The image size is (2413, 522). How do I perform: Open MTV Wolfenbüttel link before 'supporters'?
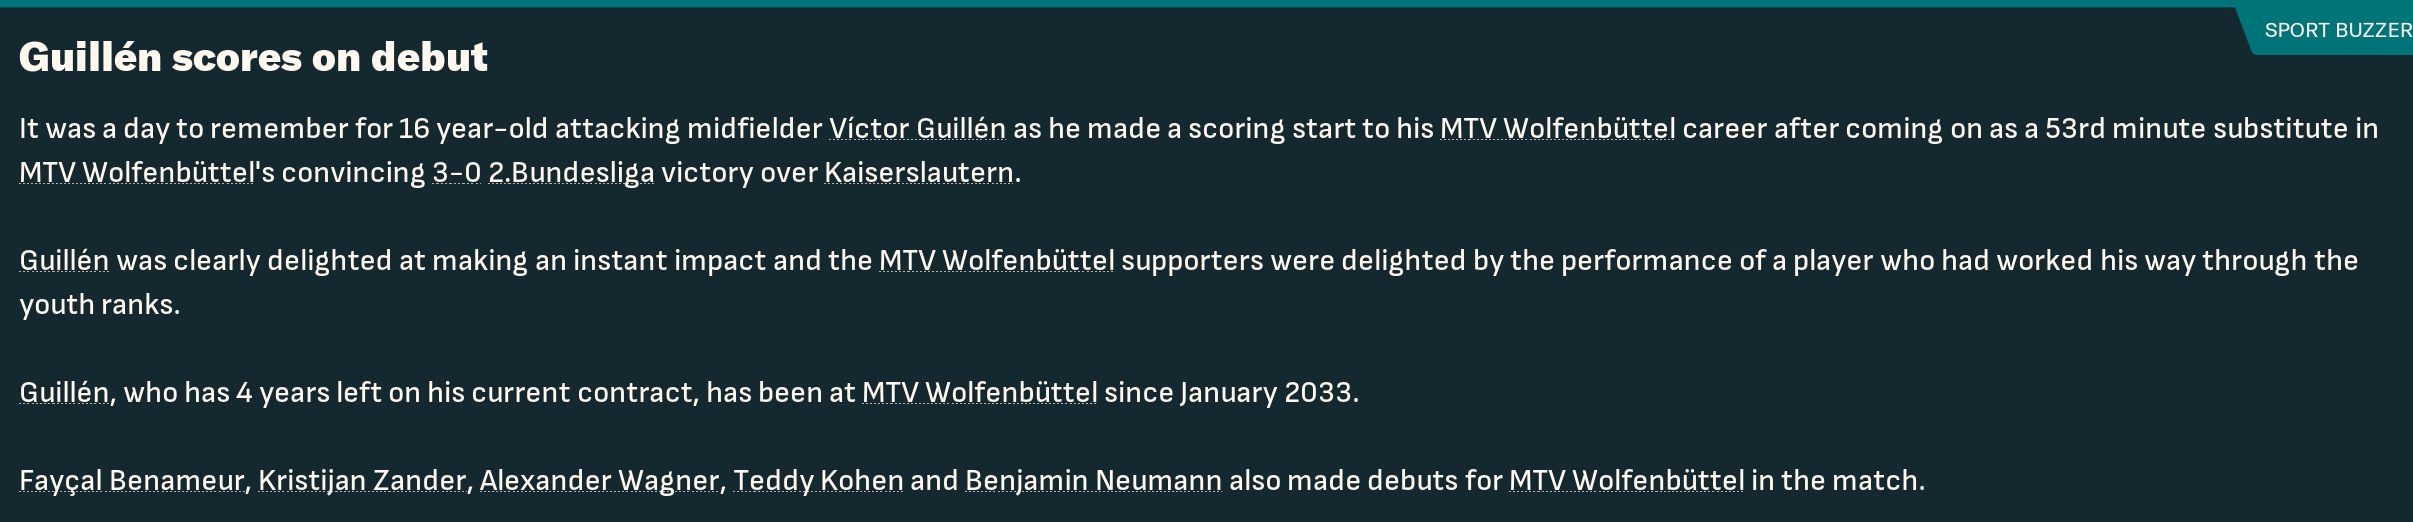996,261
